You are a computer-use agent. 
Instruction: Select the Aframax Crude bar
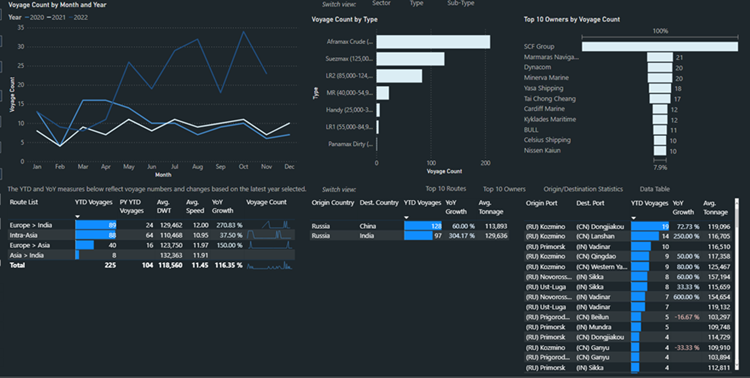(433, 42)
